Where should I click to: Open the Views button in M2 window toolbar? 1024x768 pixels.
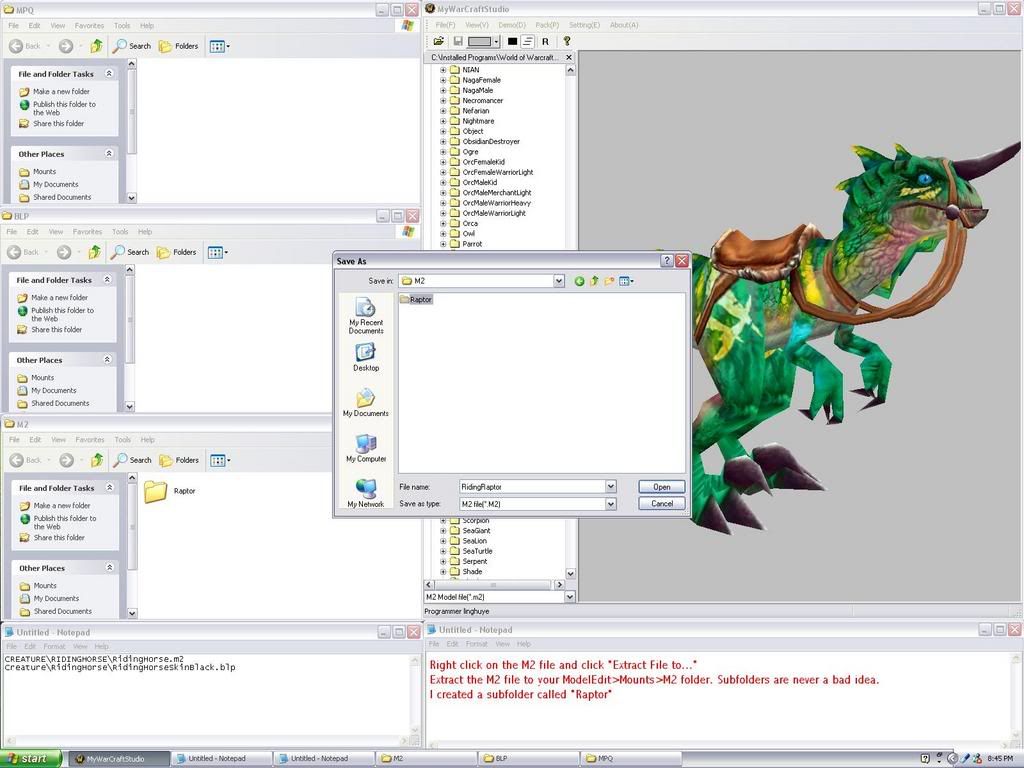click(x=220, y=460)
